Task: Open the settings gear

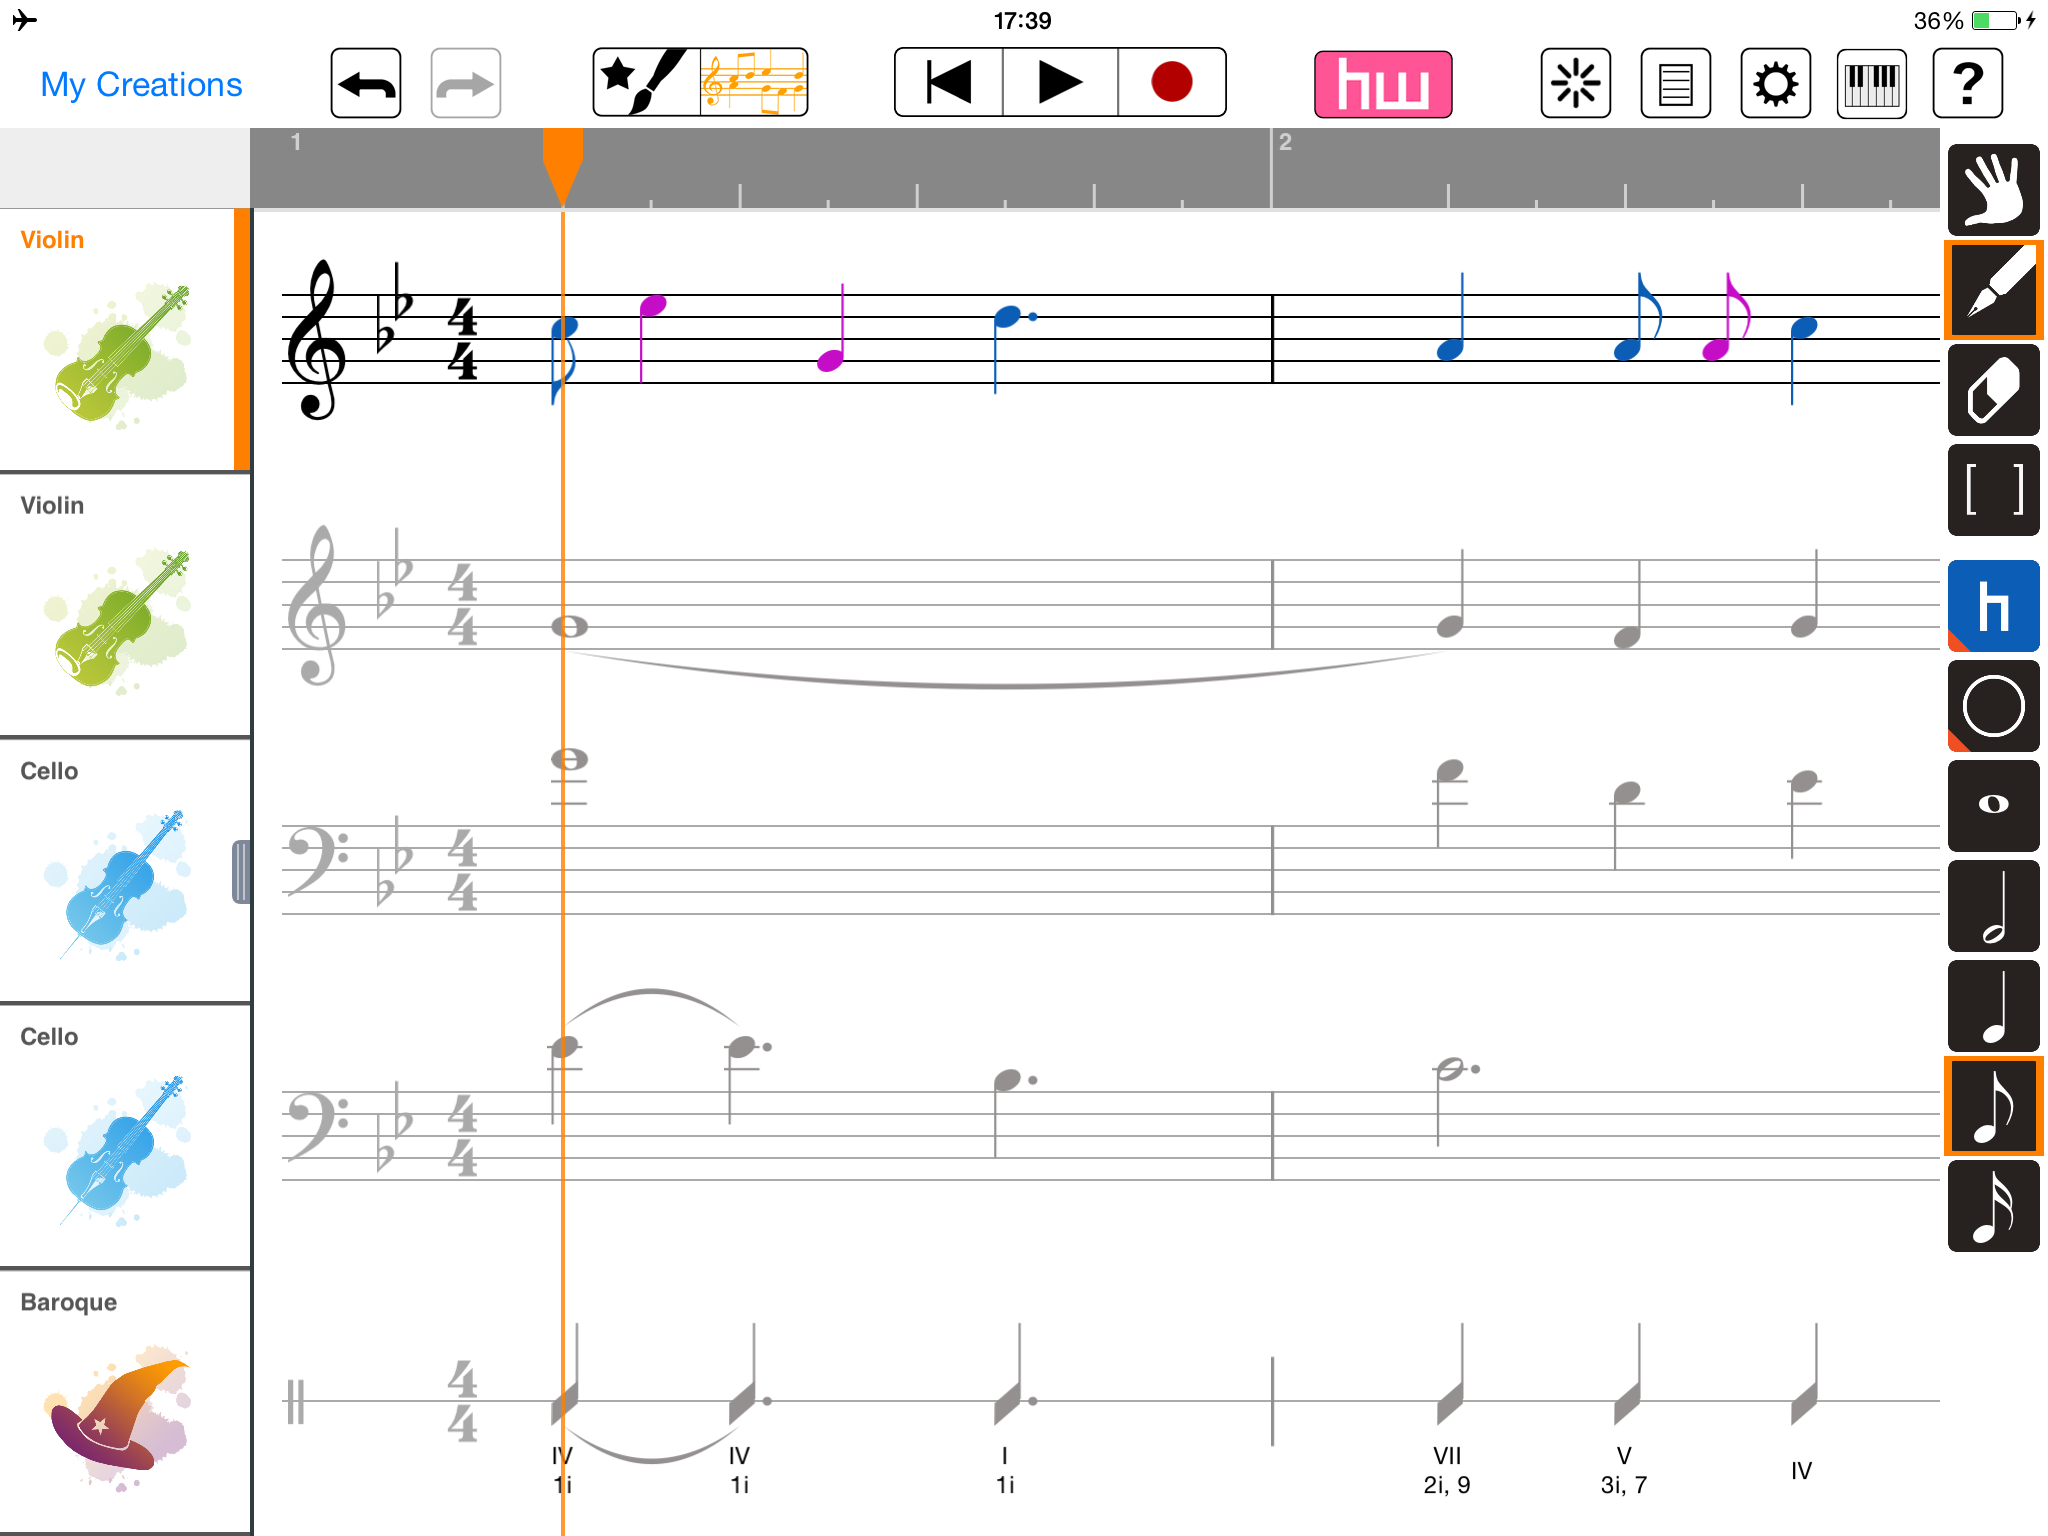Action: [x=1775, y=84]
